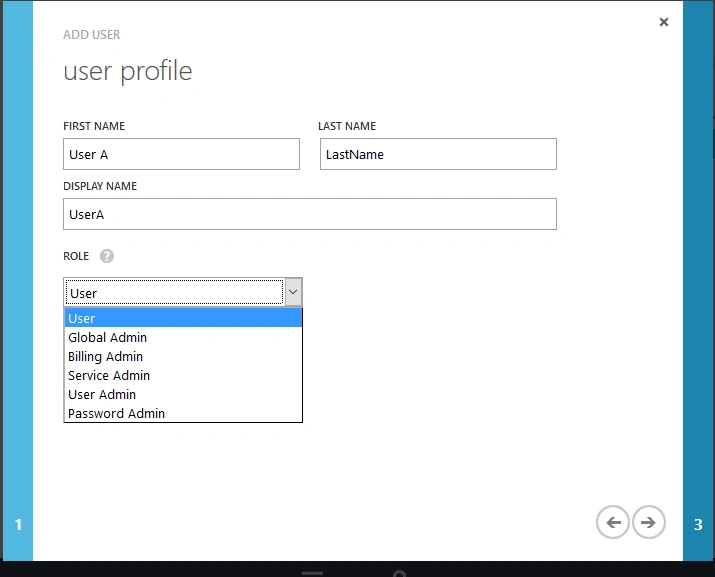This screenshot has width=715, height=577.
Task: Click the ROLE help question mark icon
Action: coord(107,256)
